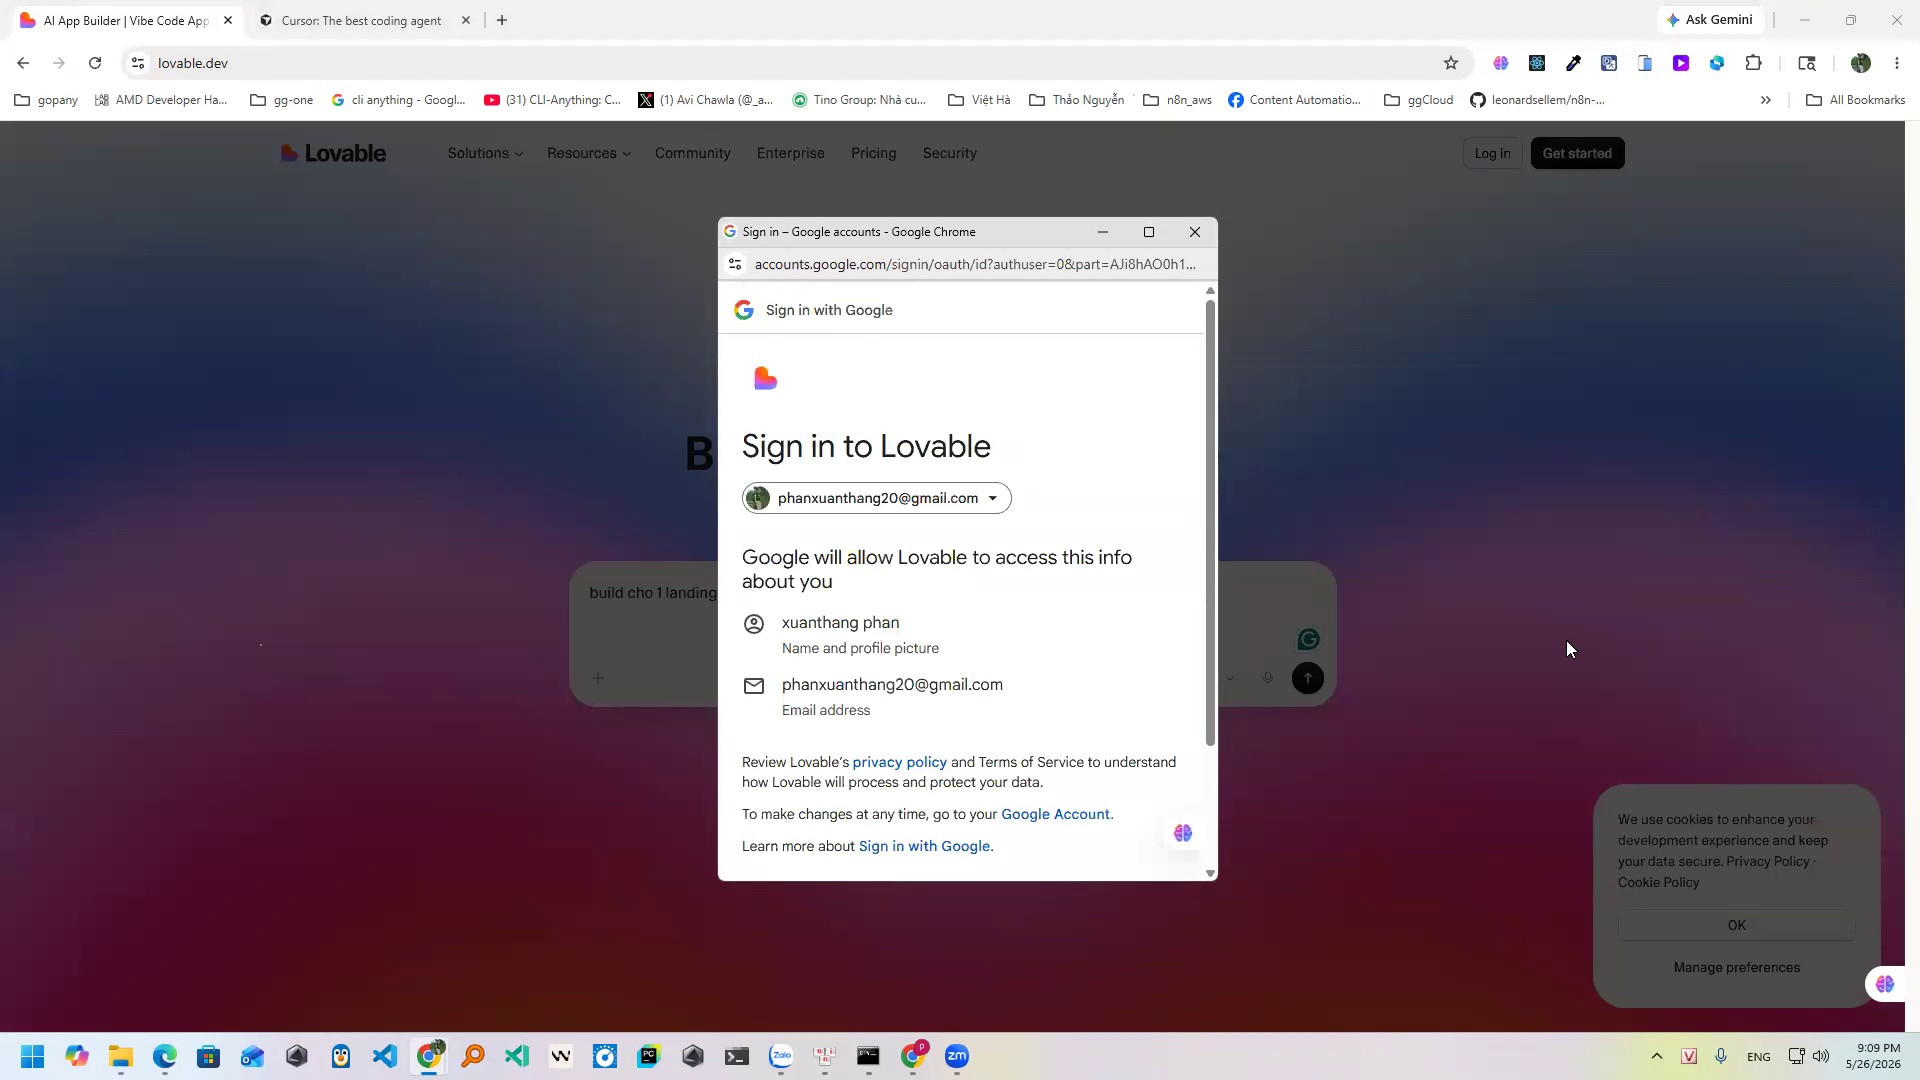Open the ENG language indicator in tray
This screenshot has height=1080, width=1920.
pos(1758,1057)
